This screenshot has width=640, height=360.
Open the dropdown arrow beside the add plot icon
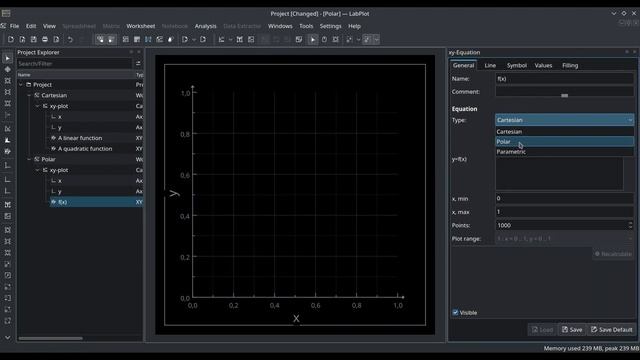230,40
